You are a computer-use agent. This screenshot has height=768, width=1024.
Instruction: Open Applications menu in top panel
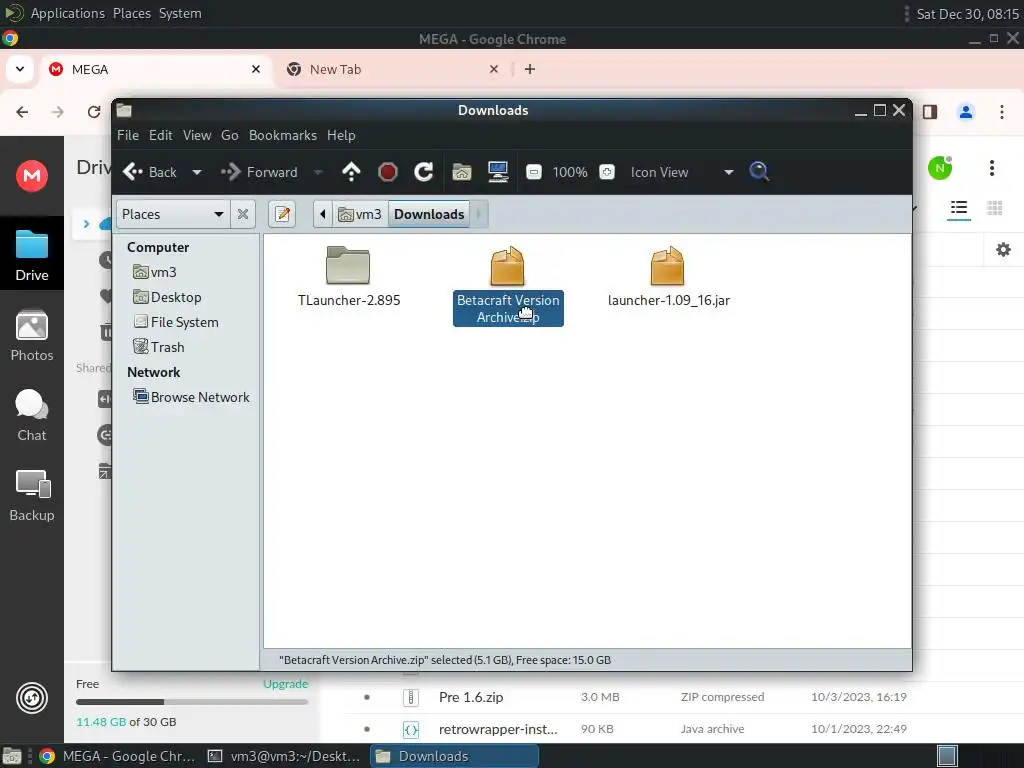pyautogui.click(x=67, y=13)
